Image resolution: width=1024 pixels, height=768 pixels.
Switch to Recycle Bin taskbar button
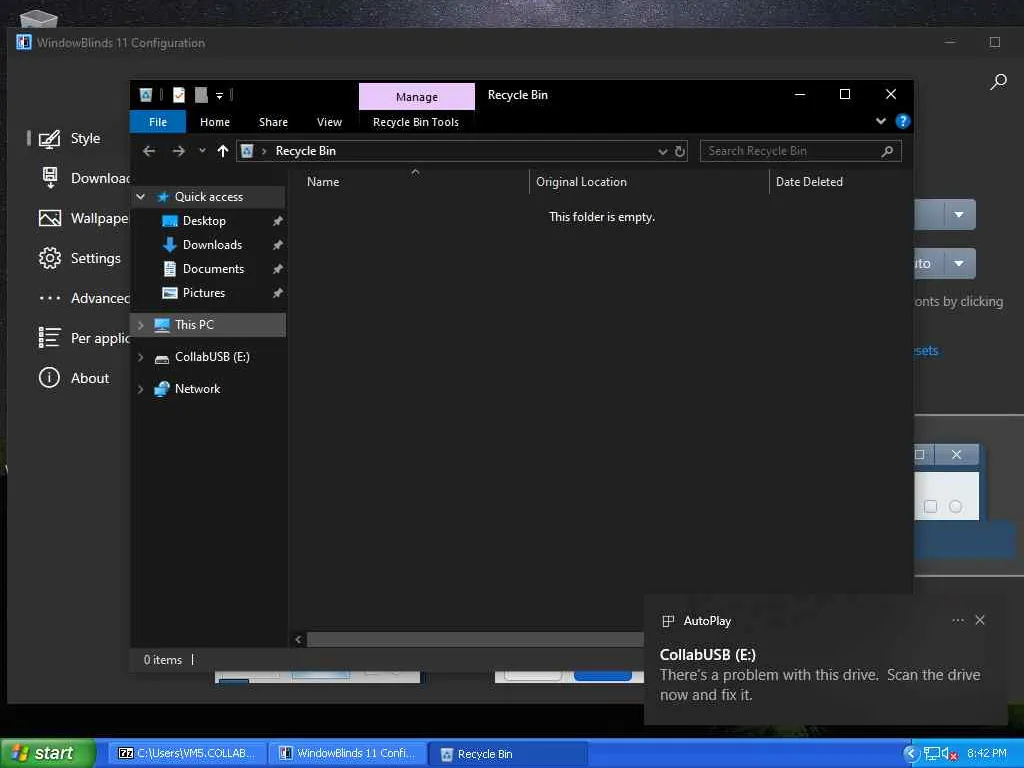pyautogui.click(x=508, y=754)
